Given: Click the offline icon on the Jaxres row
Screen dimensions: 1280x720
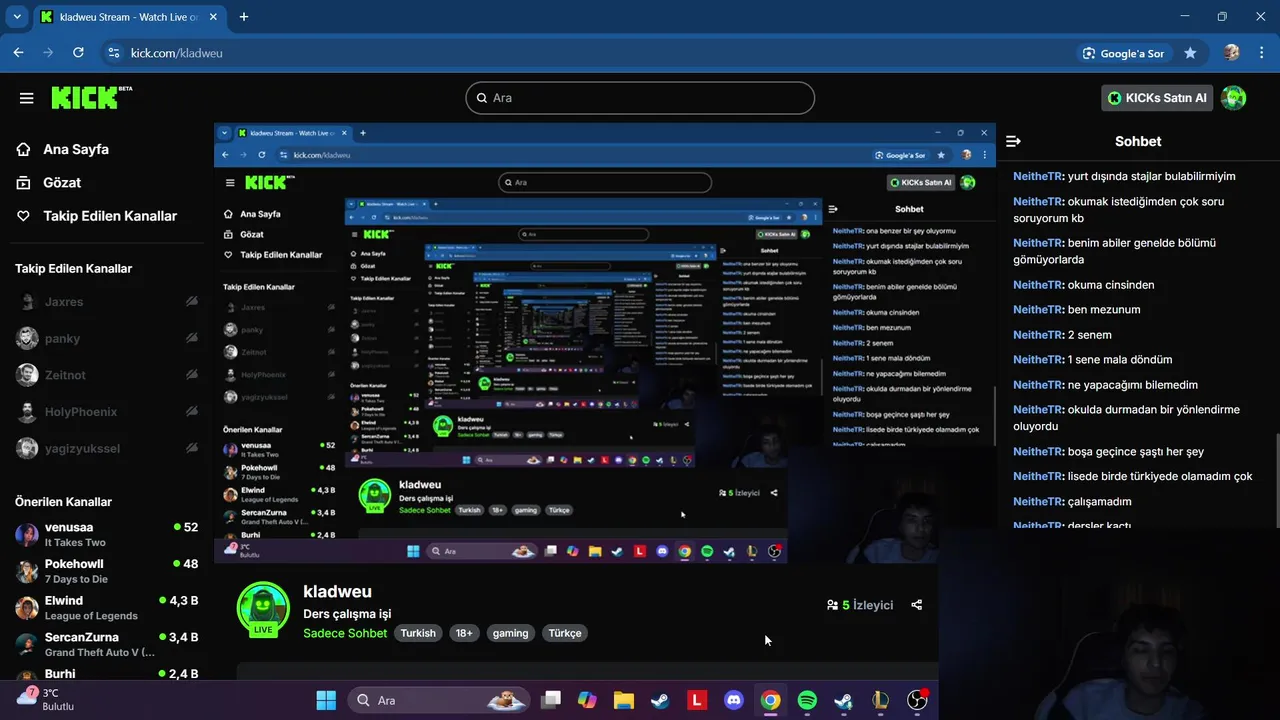Looking at the screenshot, I should 191,302.
